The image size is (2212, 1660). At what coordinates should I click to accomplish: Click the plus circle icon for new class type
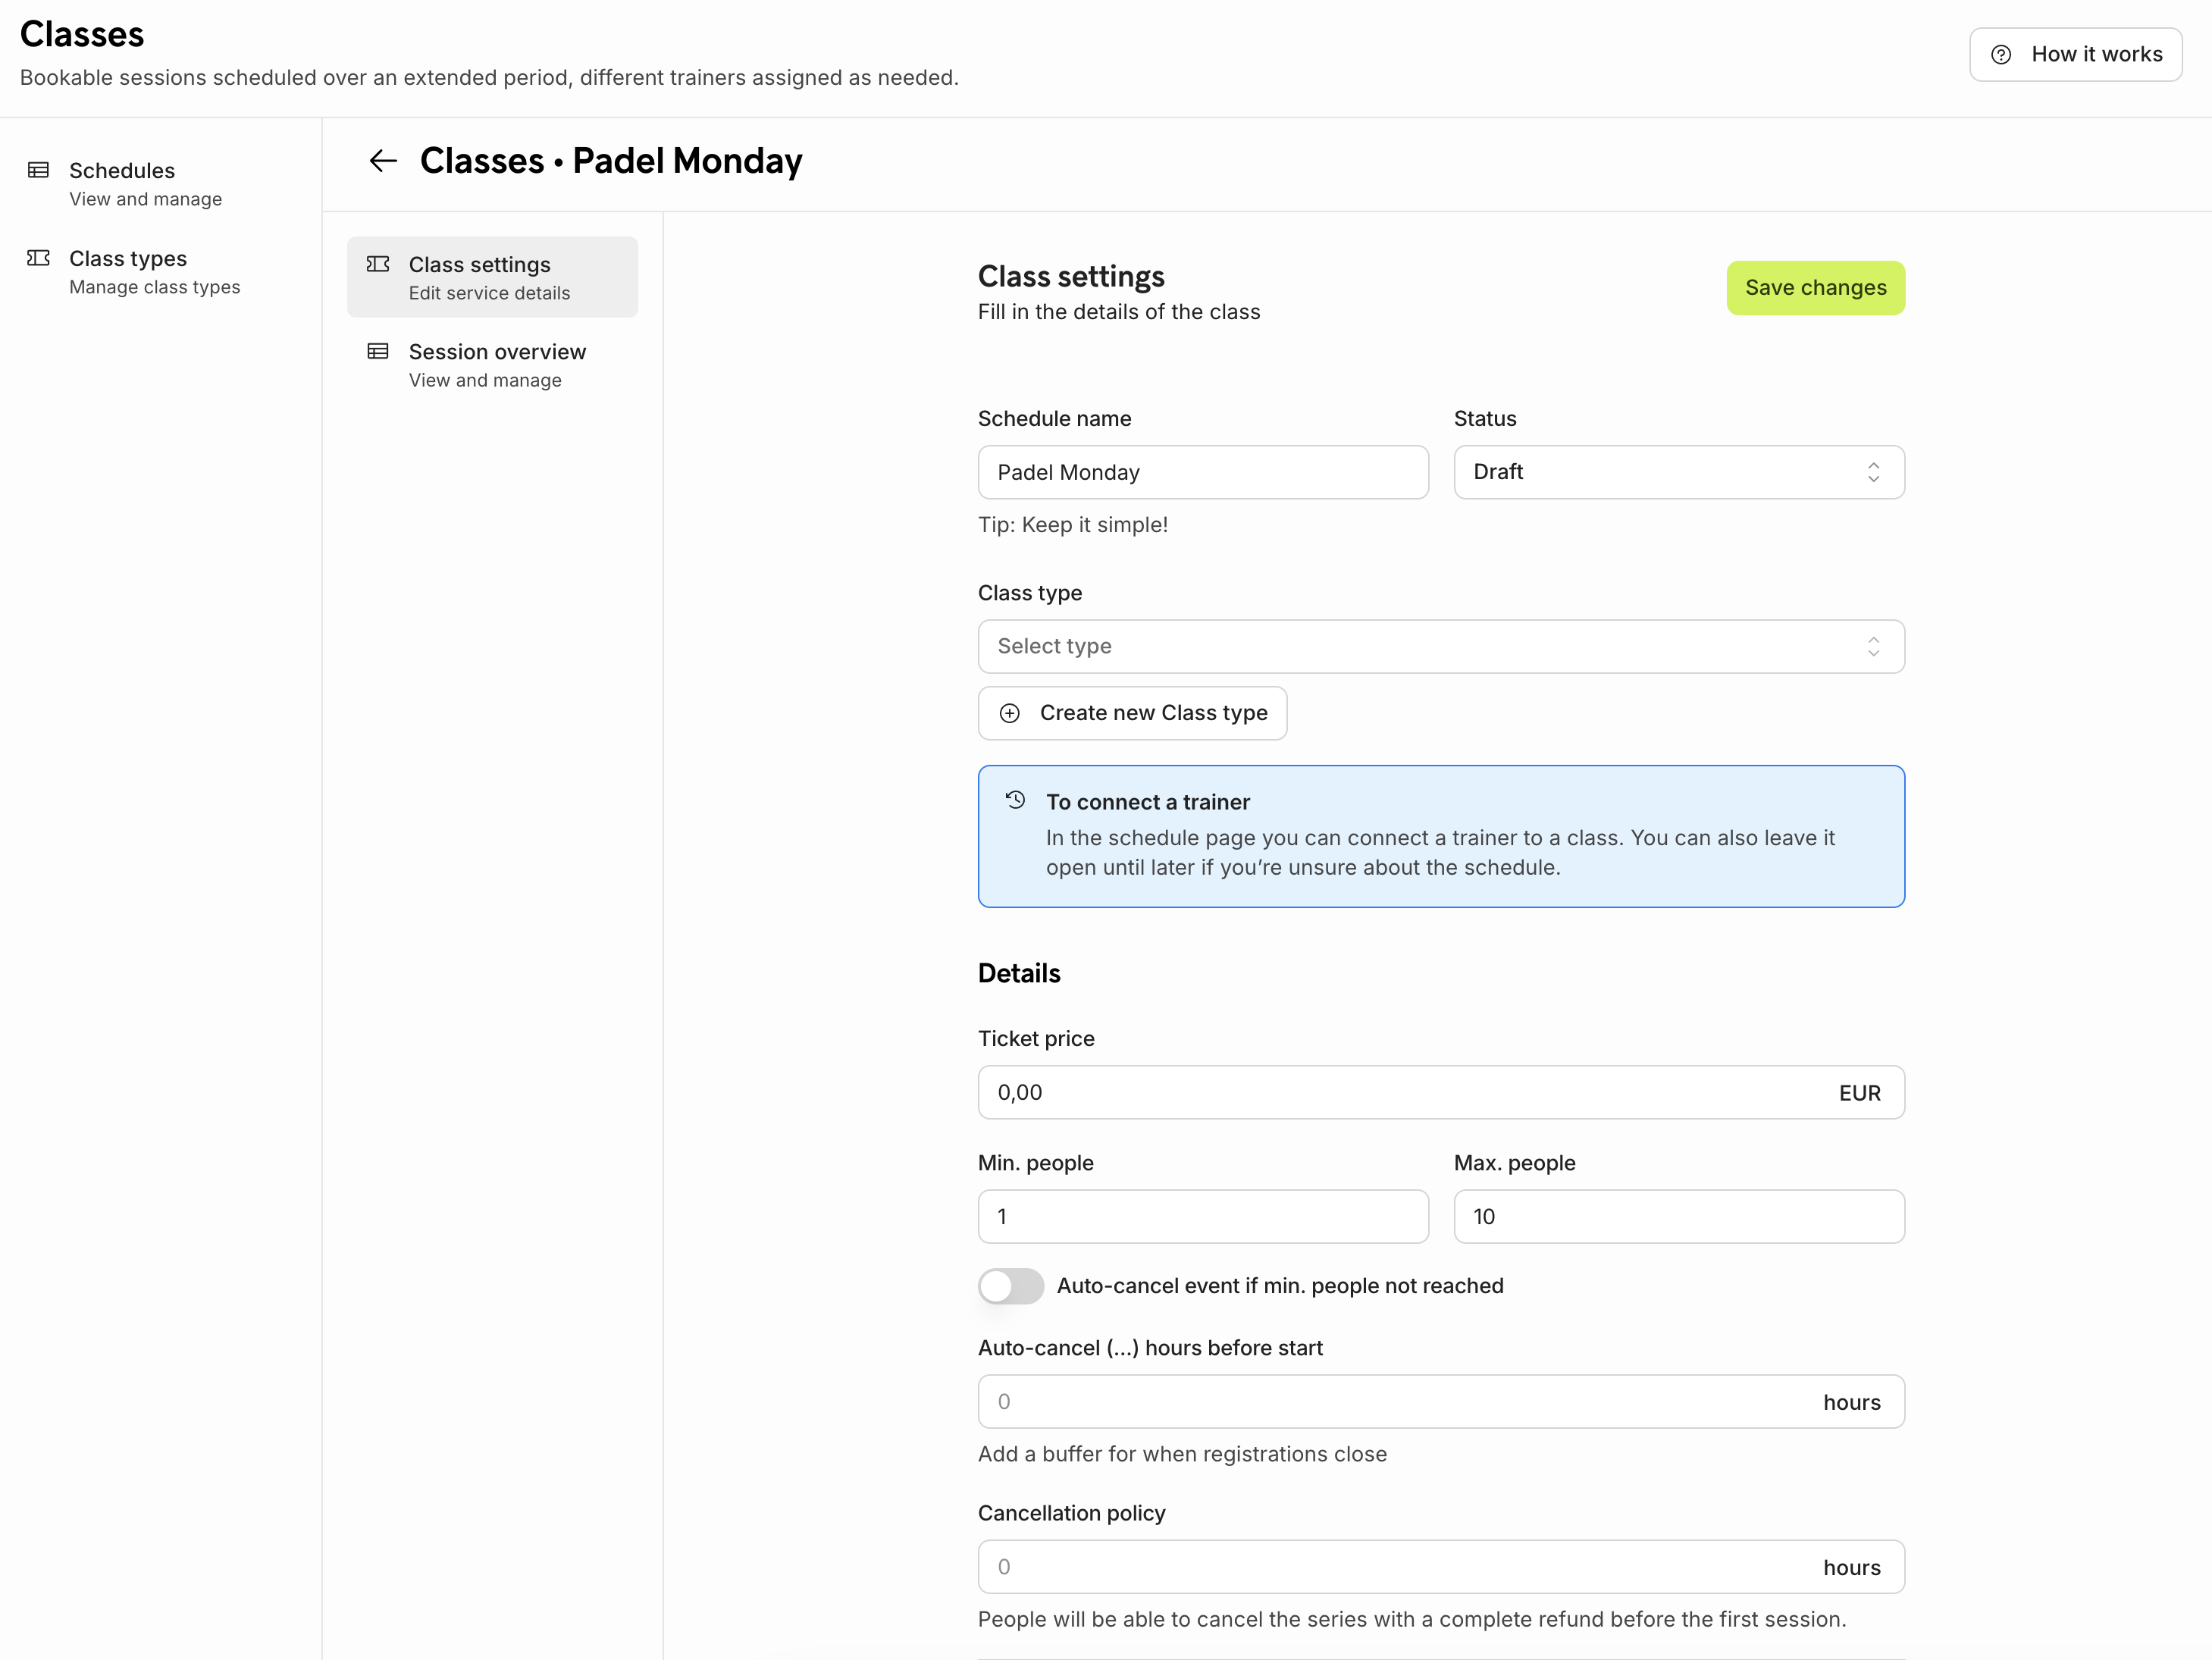(1010, 713)
